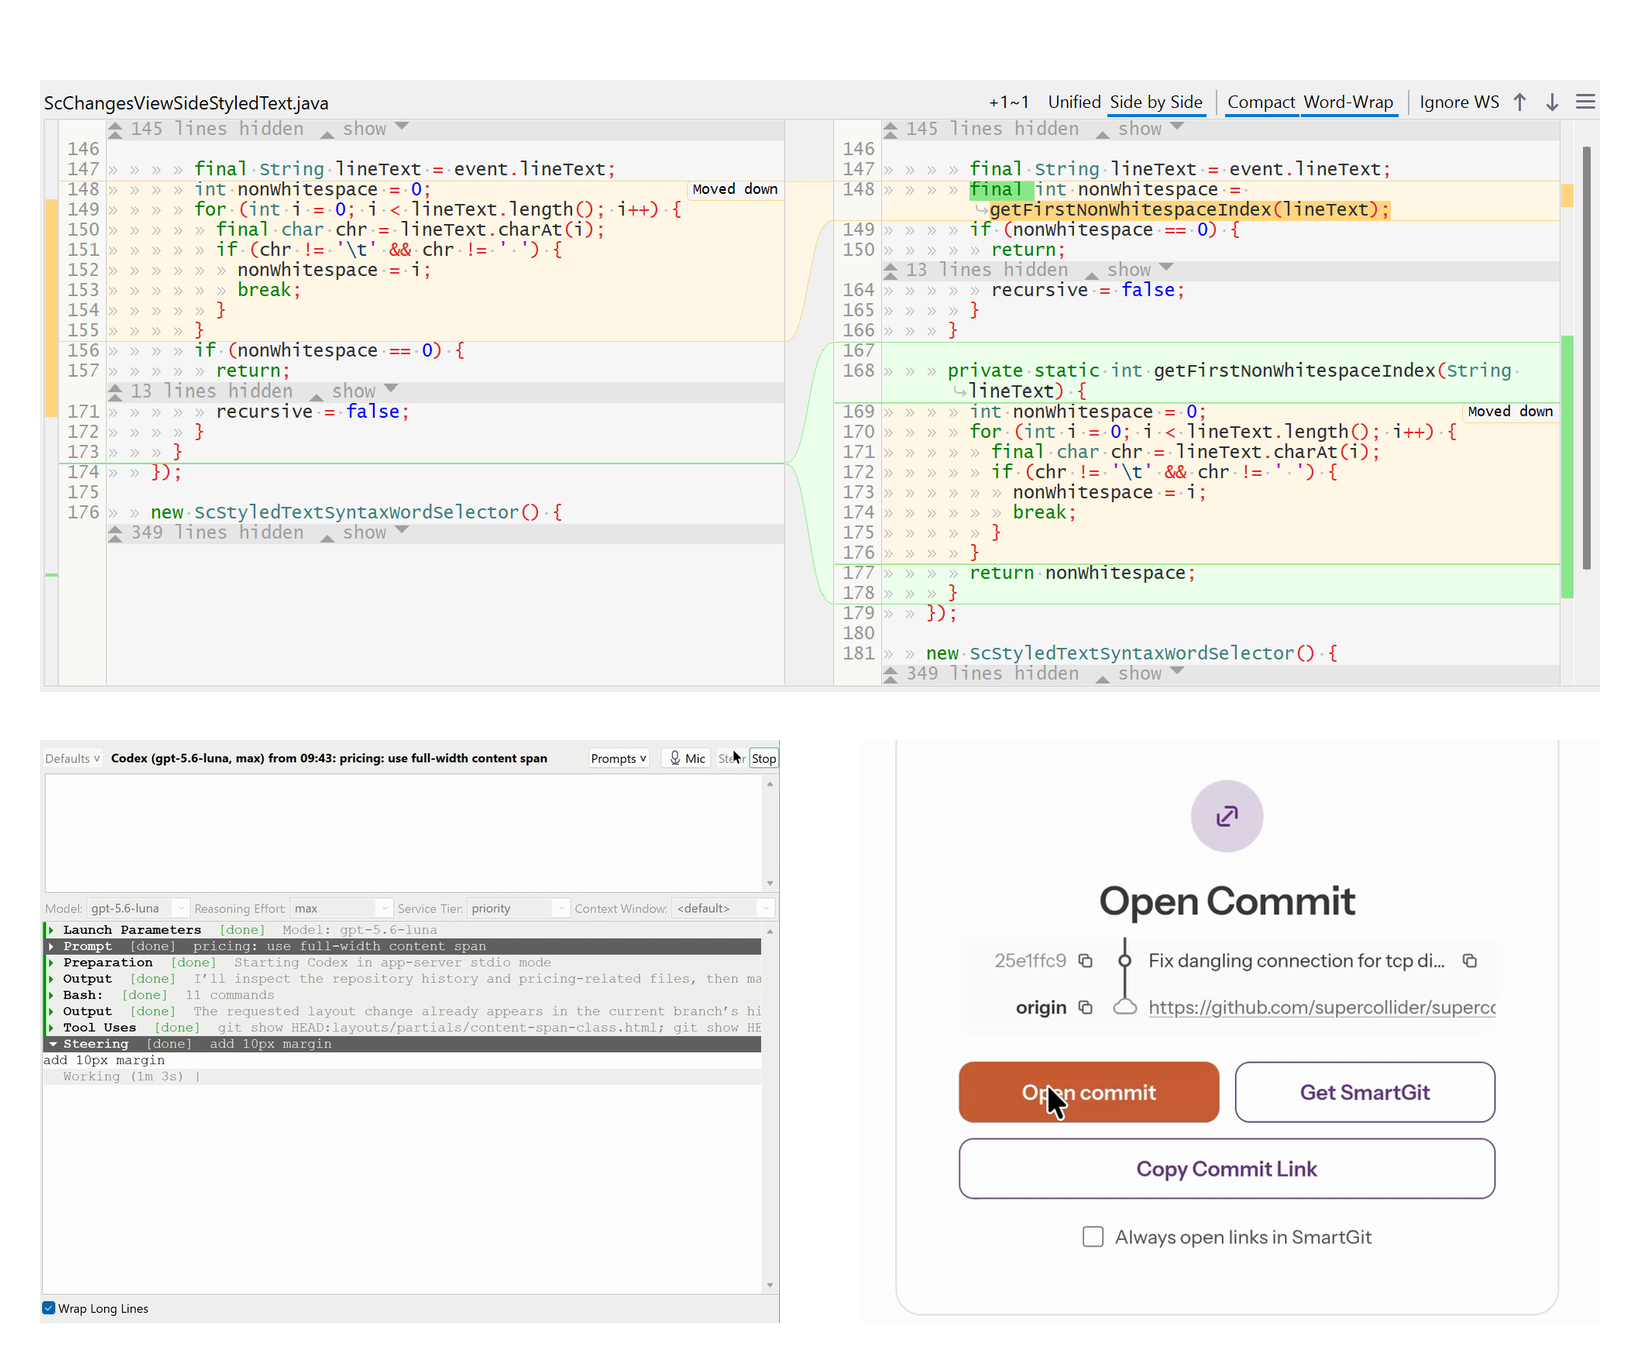Uncheck Wrap Long Lines checkbox
This screenshot has width=1640, height=1360.
coord(49,1308)
